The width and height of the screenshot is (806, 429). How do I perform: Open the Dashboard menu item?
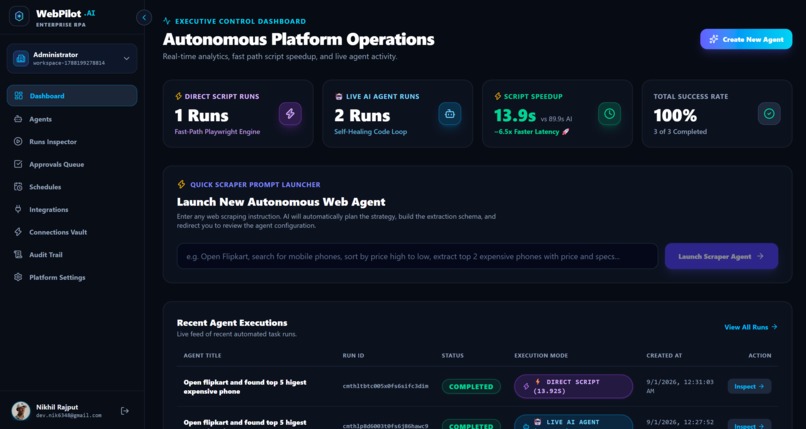[72, 96]
